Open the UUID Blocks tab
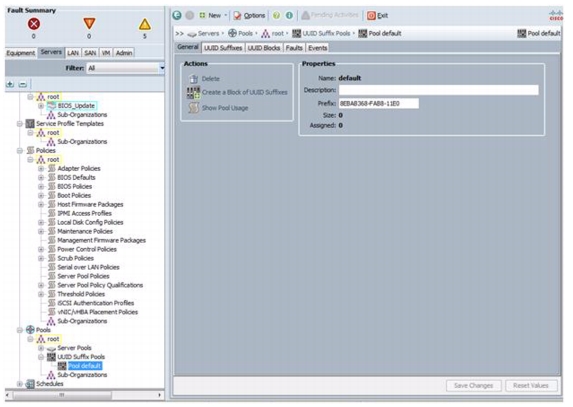This screenshot has height=407, width=573. pos(264,48)
